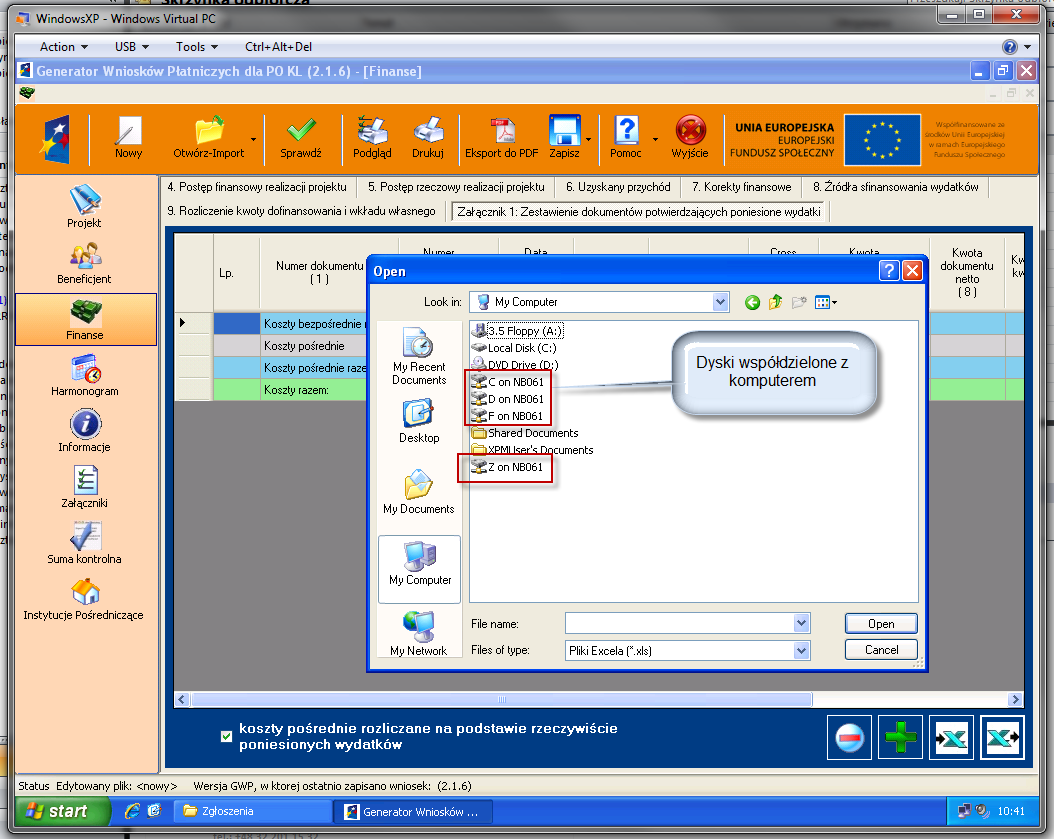The width and height of the screenshot is (1054, 839).
Task: Open the USB menu in Virtual PC
Action: 132,46
